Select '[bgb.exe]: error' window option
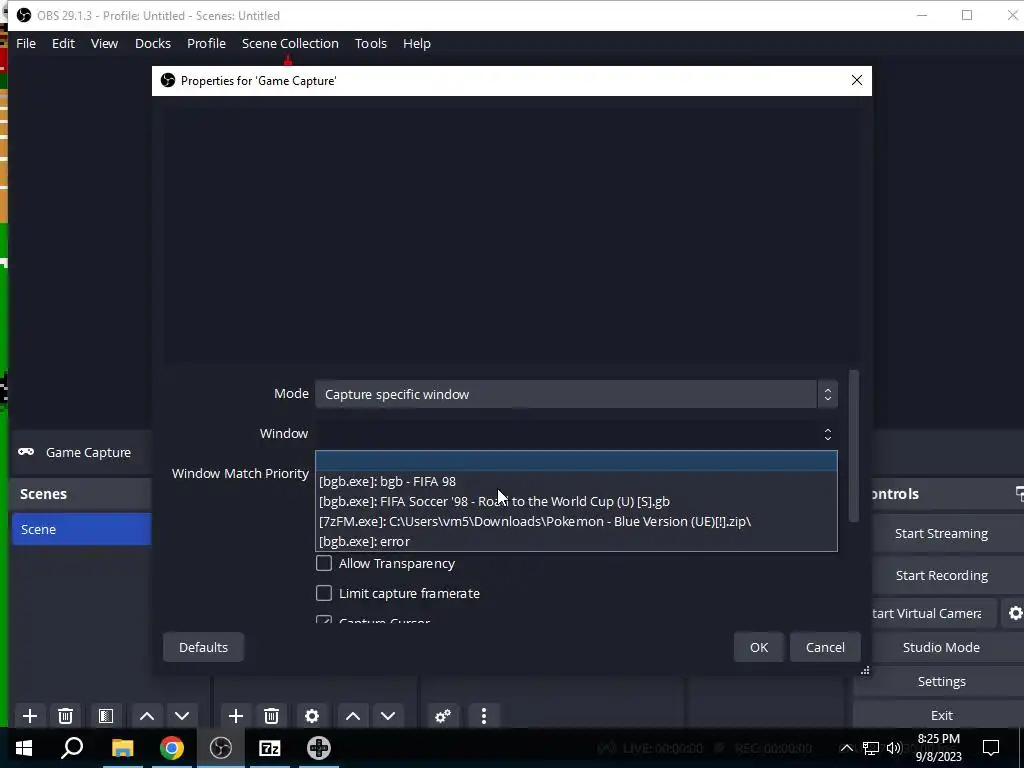The height and width of the screenshot is (768, 1024). [x=576, y=541]
